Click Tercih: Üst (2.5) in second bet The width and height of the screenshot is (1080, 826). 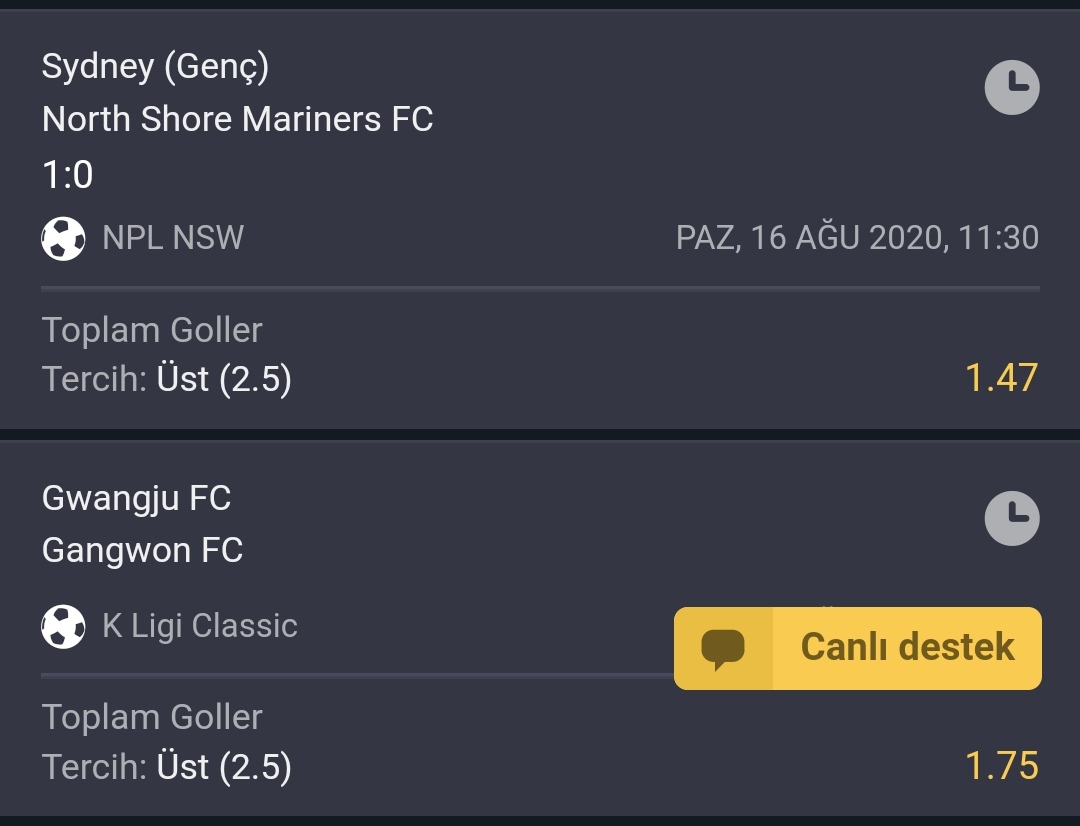167,767
